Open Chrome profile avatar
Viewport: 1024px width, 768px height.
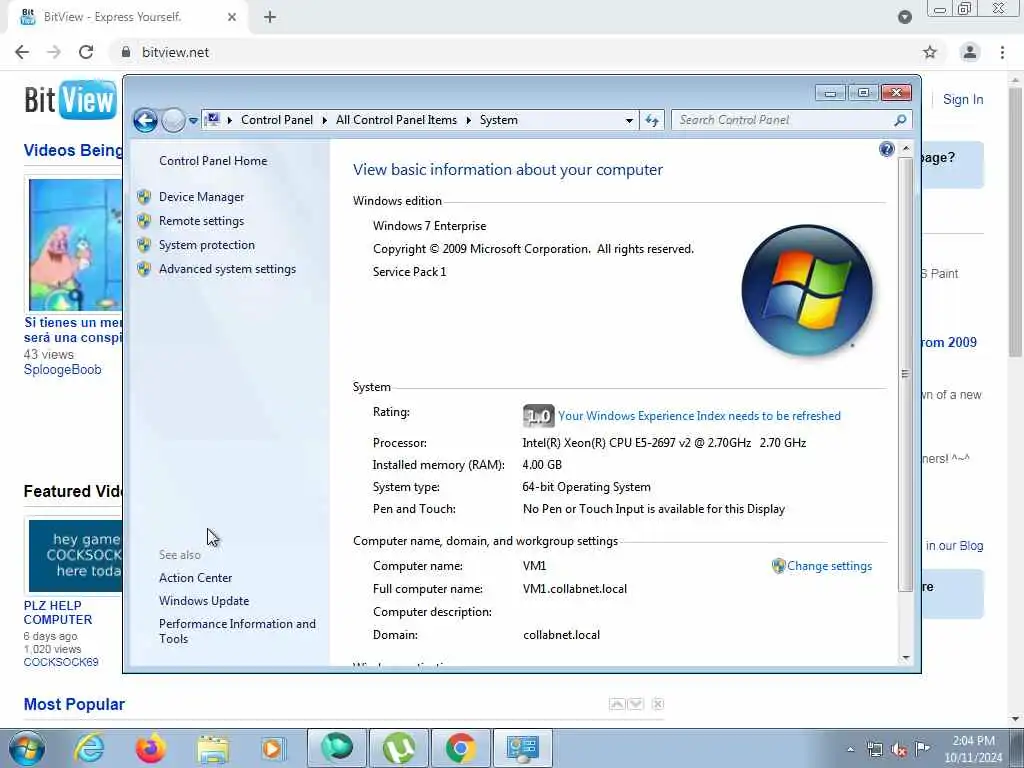(x=970, y=52)
